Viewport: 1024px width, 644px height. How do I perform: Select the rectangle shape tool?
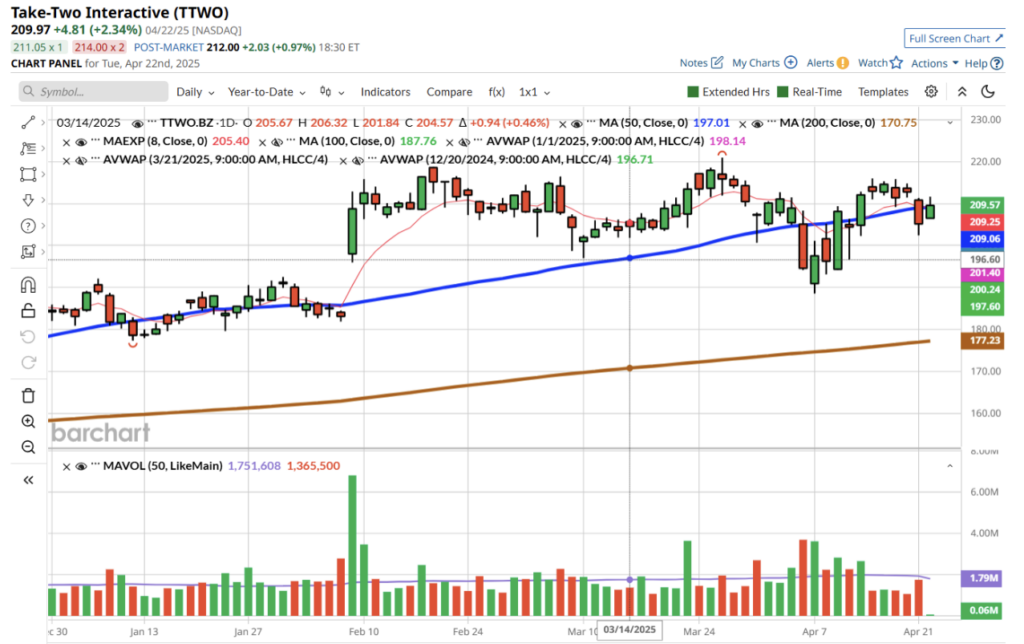28,174
